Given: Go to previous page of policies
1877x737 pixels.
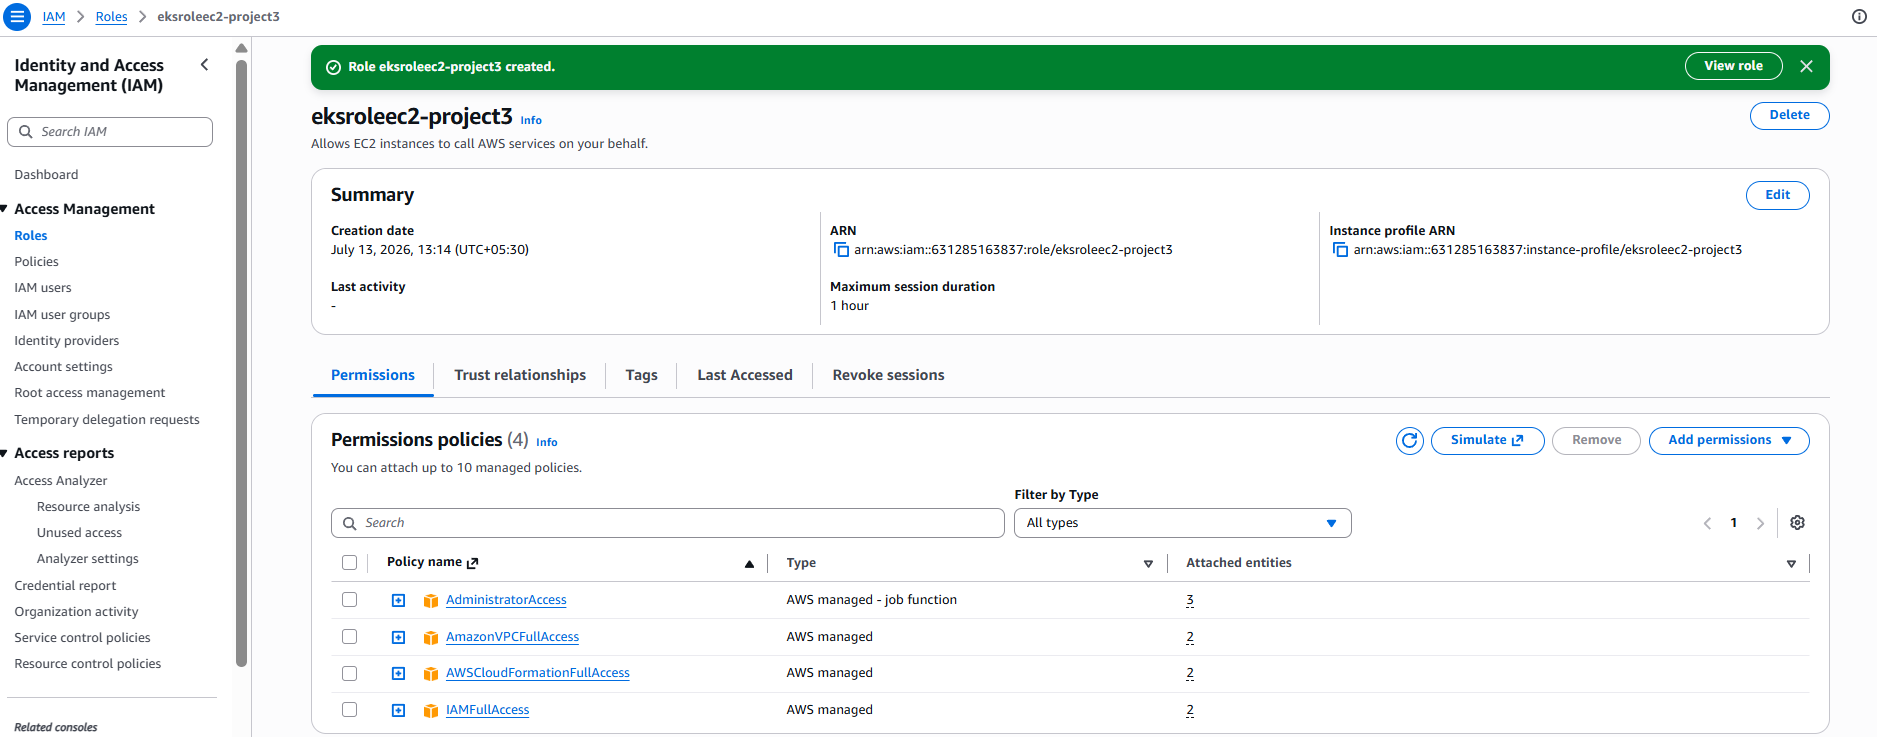Looking at the screenshot, I should (x=1707, y=523).
